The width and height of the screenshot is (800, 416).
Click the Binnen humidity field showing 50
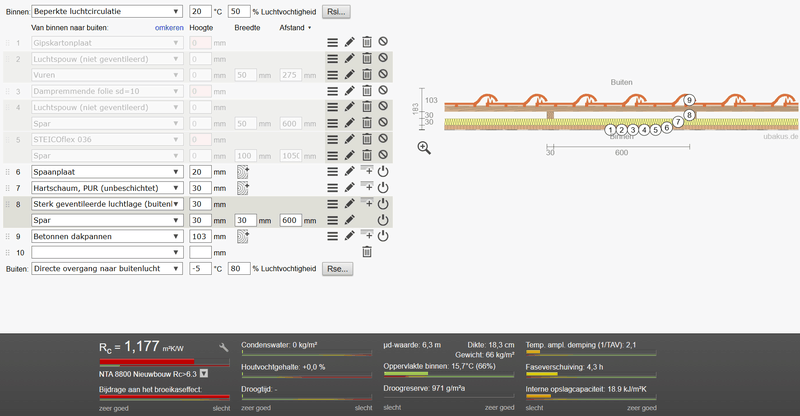pos(239,11)
